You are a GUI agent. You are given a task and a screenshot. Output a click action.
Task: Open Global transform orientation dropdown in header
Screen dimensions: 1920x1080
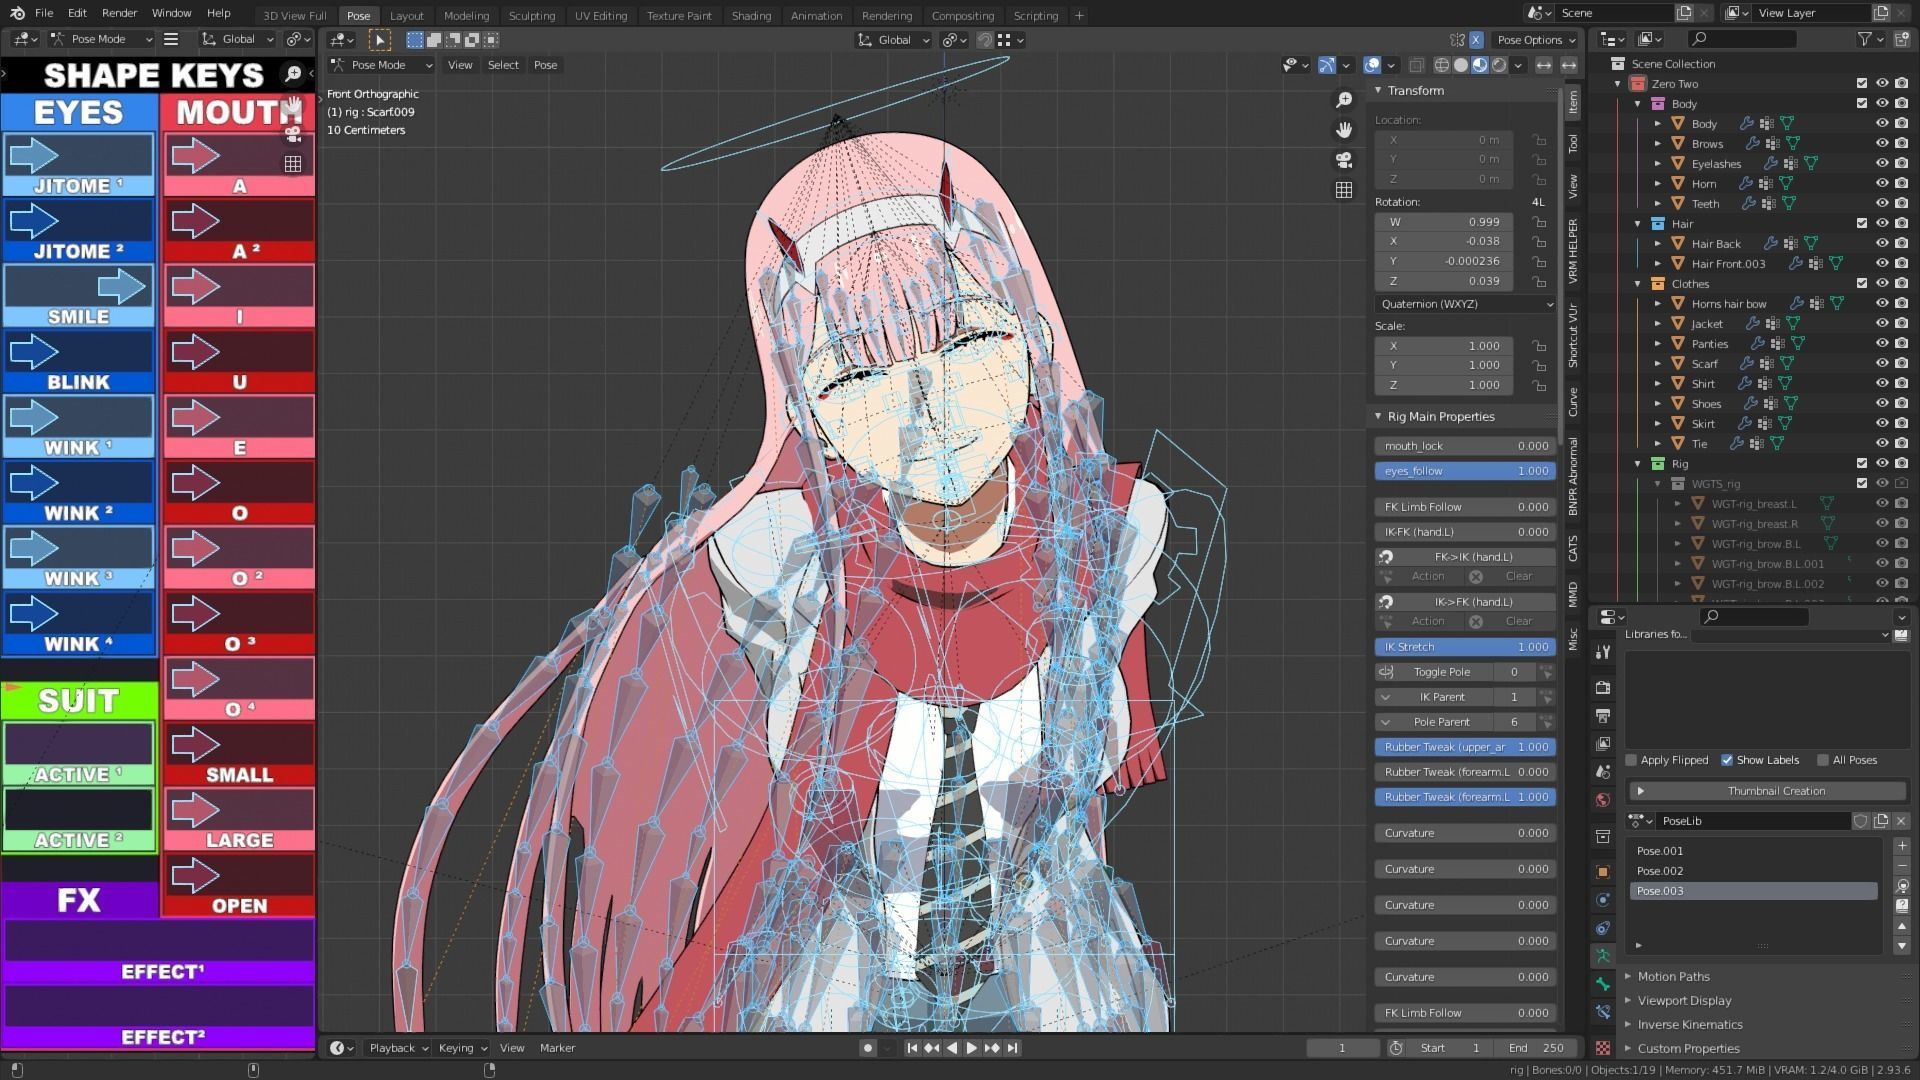(x=893, y=40)
